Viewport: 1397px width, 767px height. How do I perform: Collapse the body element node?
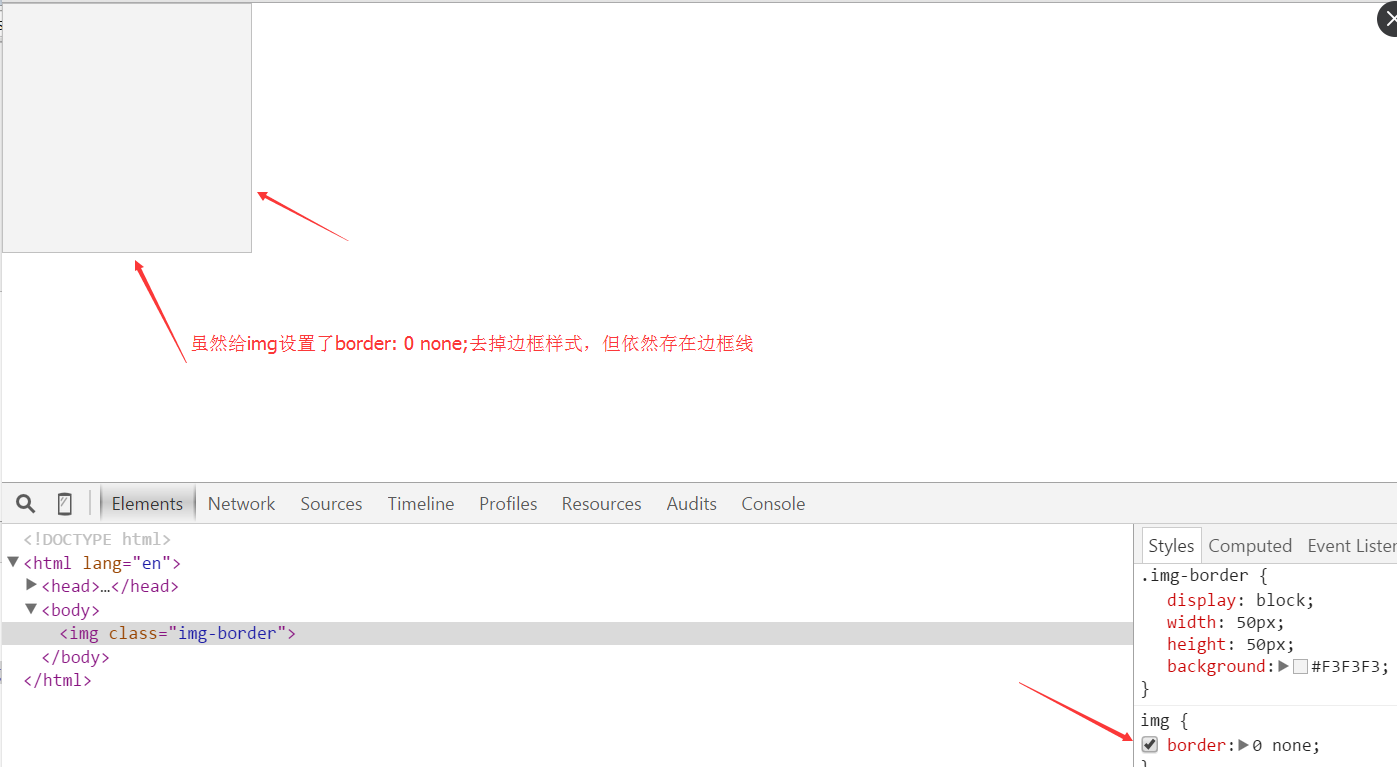pos(32,609)
